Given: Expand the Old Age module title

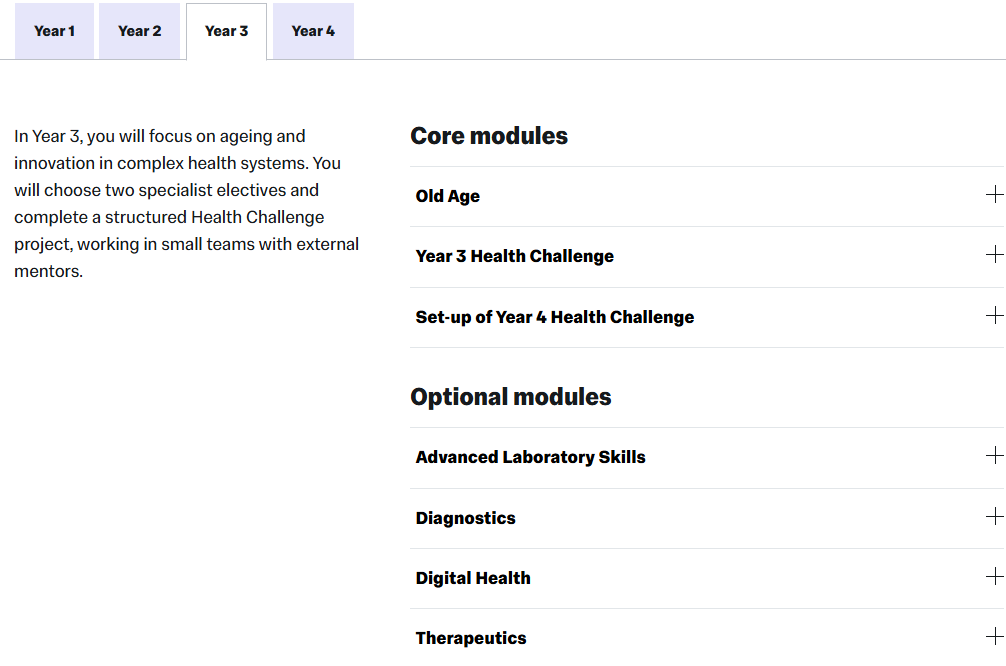Looking at the screenshot, I should (x=448, y=196).
